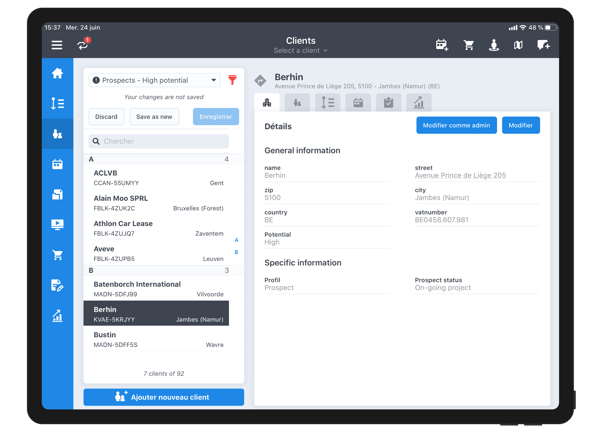This screenshot has width=600, height=432.
Task: Open the hamburger menu
Action: click(x=57, y=45)
